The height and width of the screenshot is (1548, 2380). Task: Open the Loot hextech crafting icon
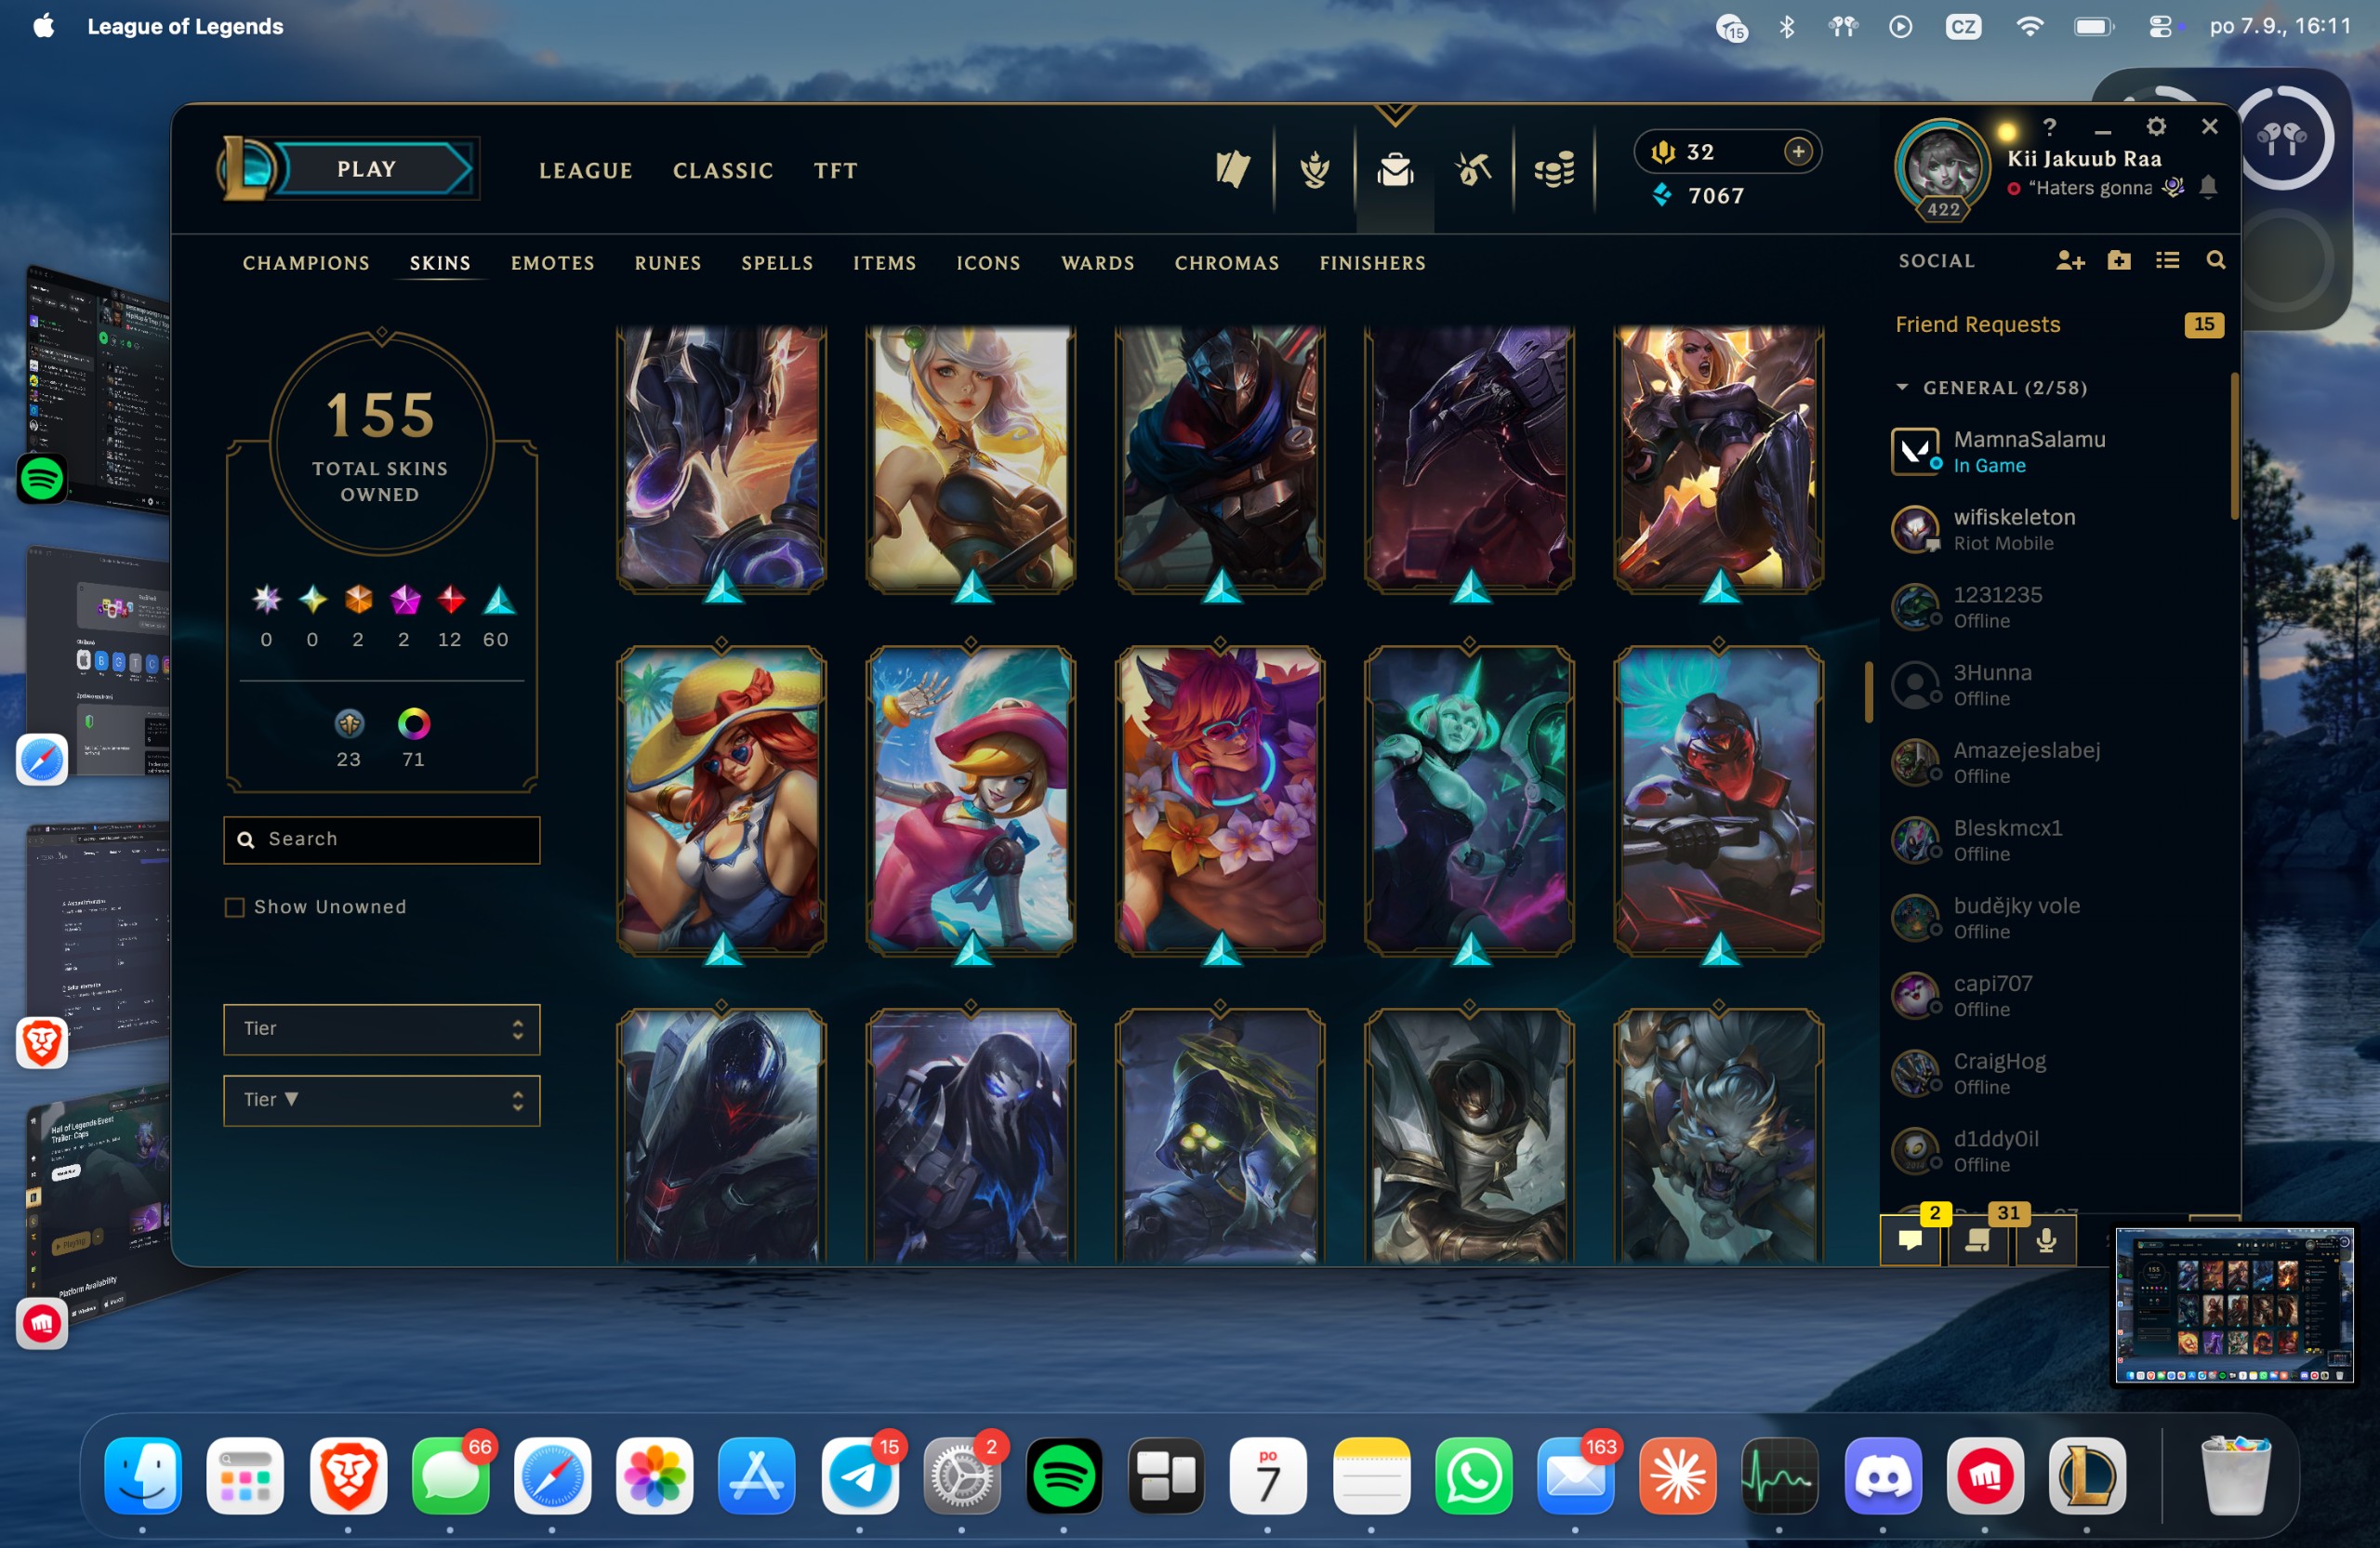tap(1474, 169)
